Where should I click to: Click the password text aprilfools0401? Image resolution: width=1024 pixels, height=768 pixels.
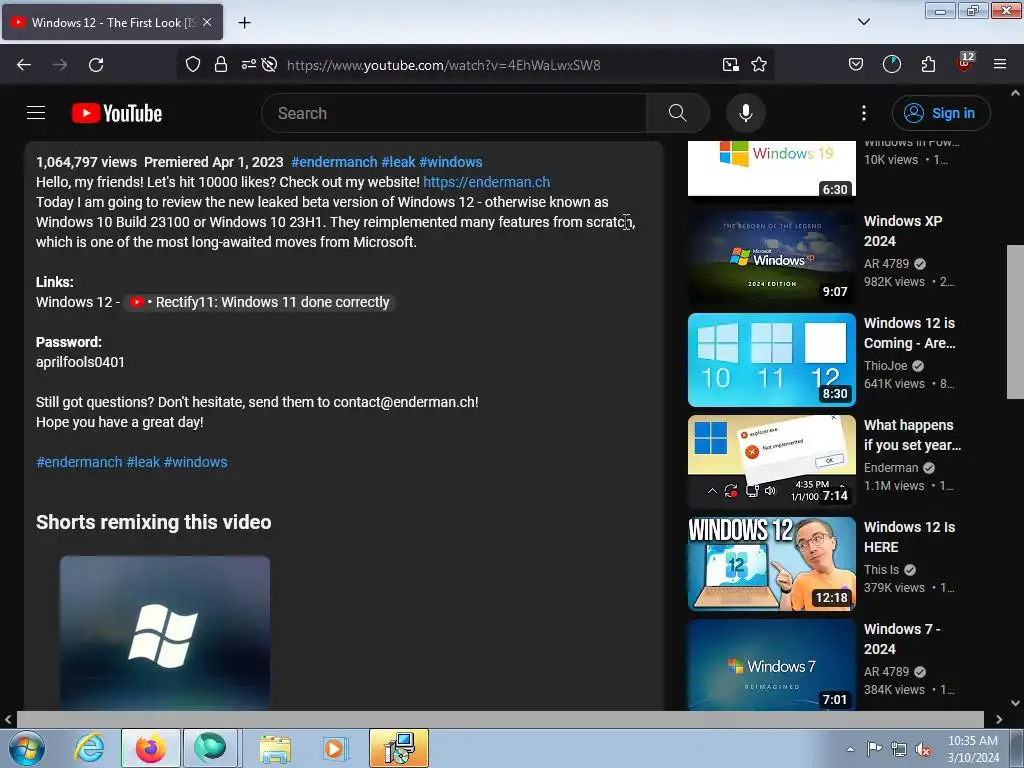click(x=80, y=362)
